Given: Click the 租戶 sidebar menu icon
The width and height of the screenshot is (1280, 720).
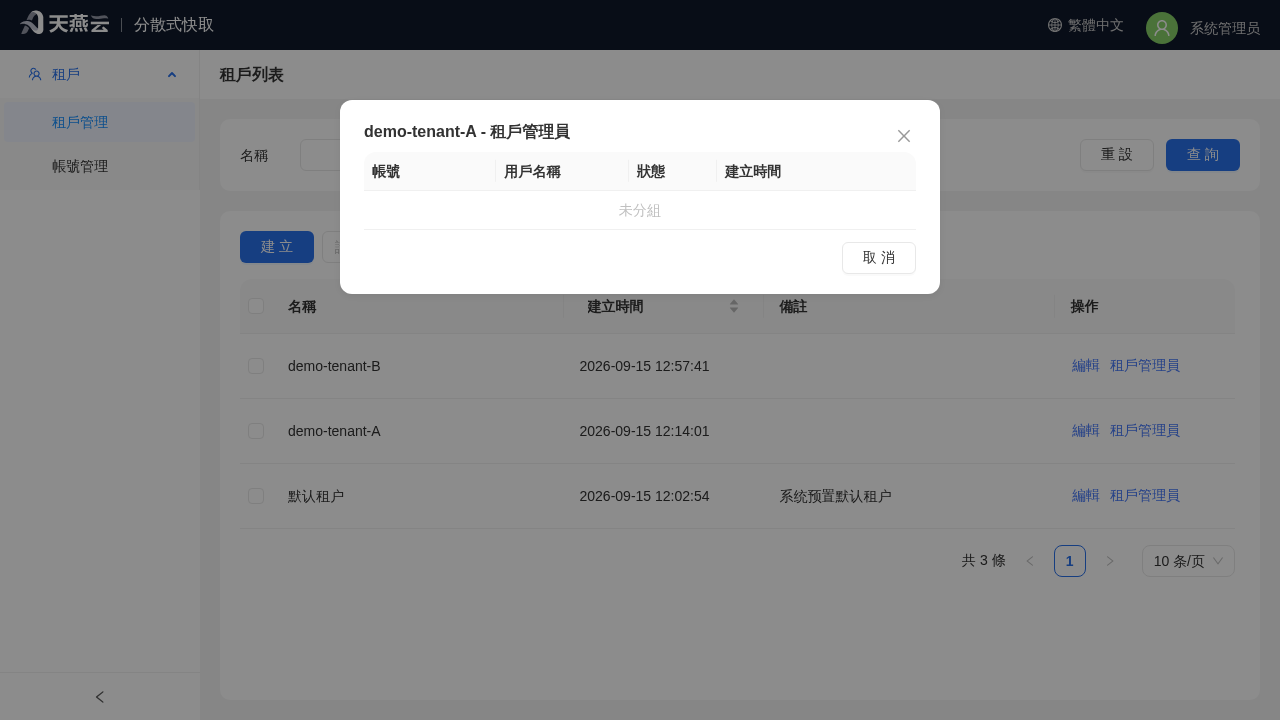Looking at the screenshot, I should pyautogui.click(x=35, y=74).
